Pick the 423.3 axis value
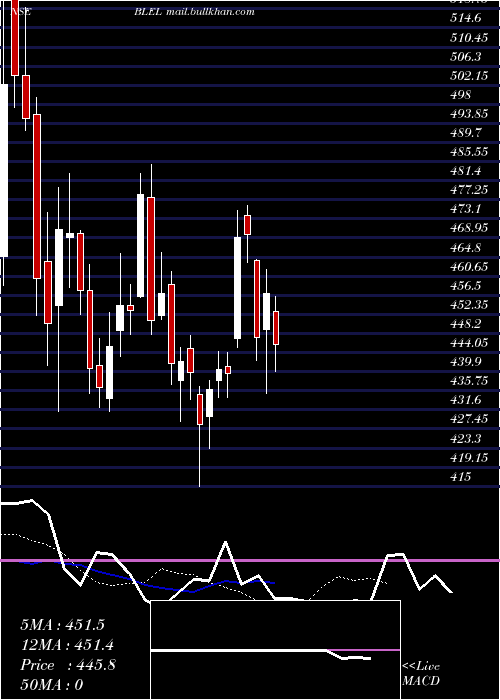This screenshot has width=500, height=700. point(466,438)
